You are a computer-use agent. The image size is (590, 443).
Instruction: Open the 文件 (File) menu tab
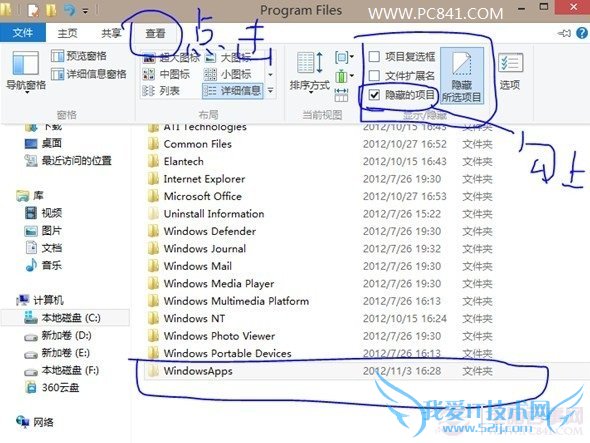(x=23, y=33)
